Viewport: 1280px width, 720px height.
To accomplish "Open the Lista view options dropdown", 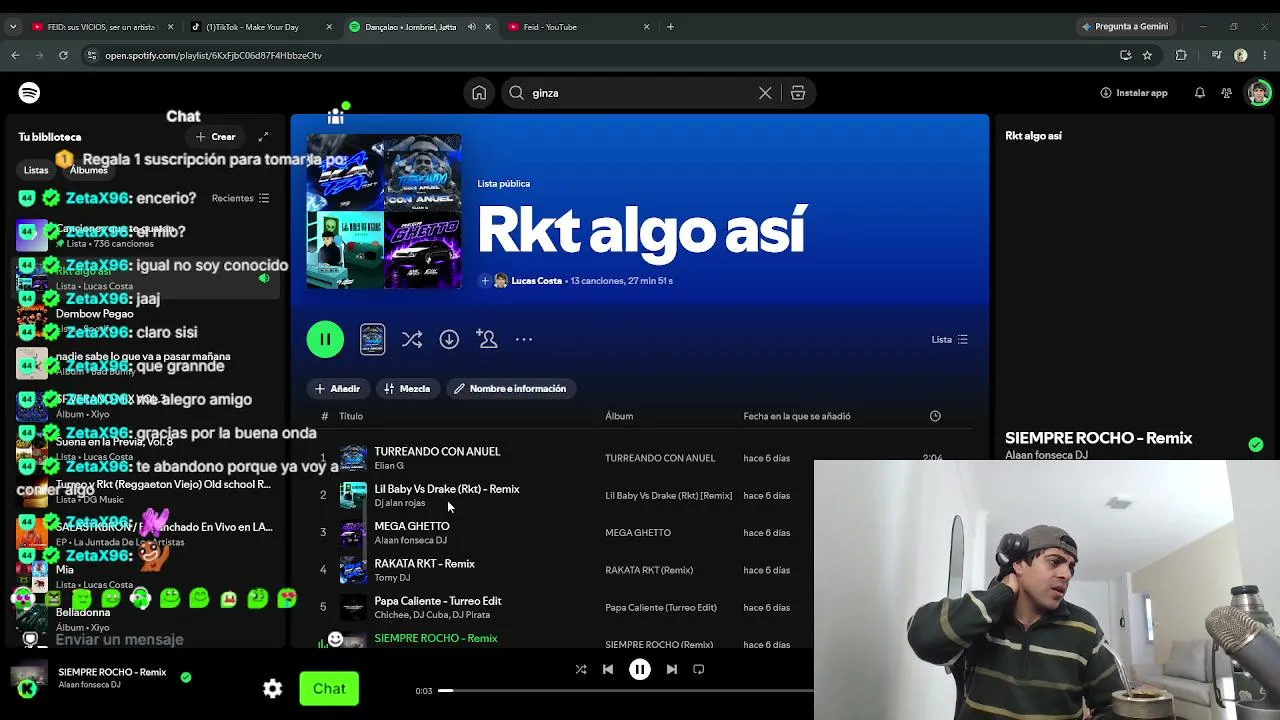I will (x=950, y=340).
